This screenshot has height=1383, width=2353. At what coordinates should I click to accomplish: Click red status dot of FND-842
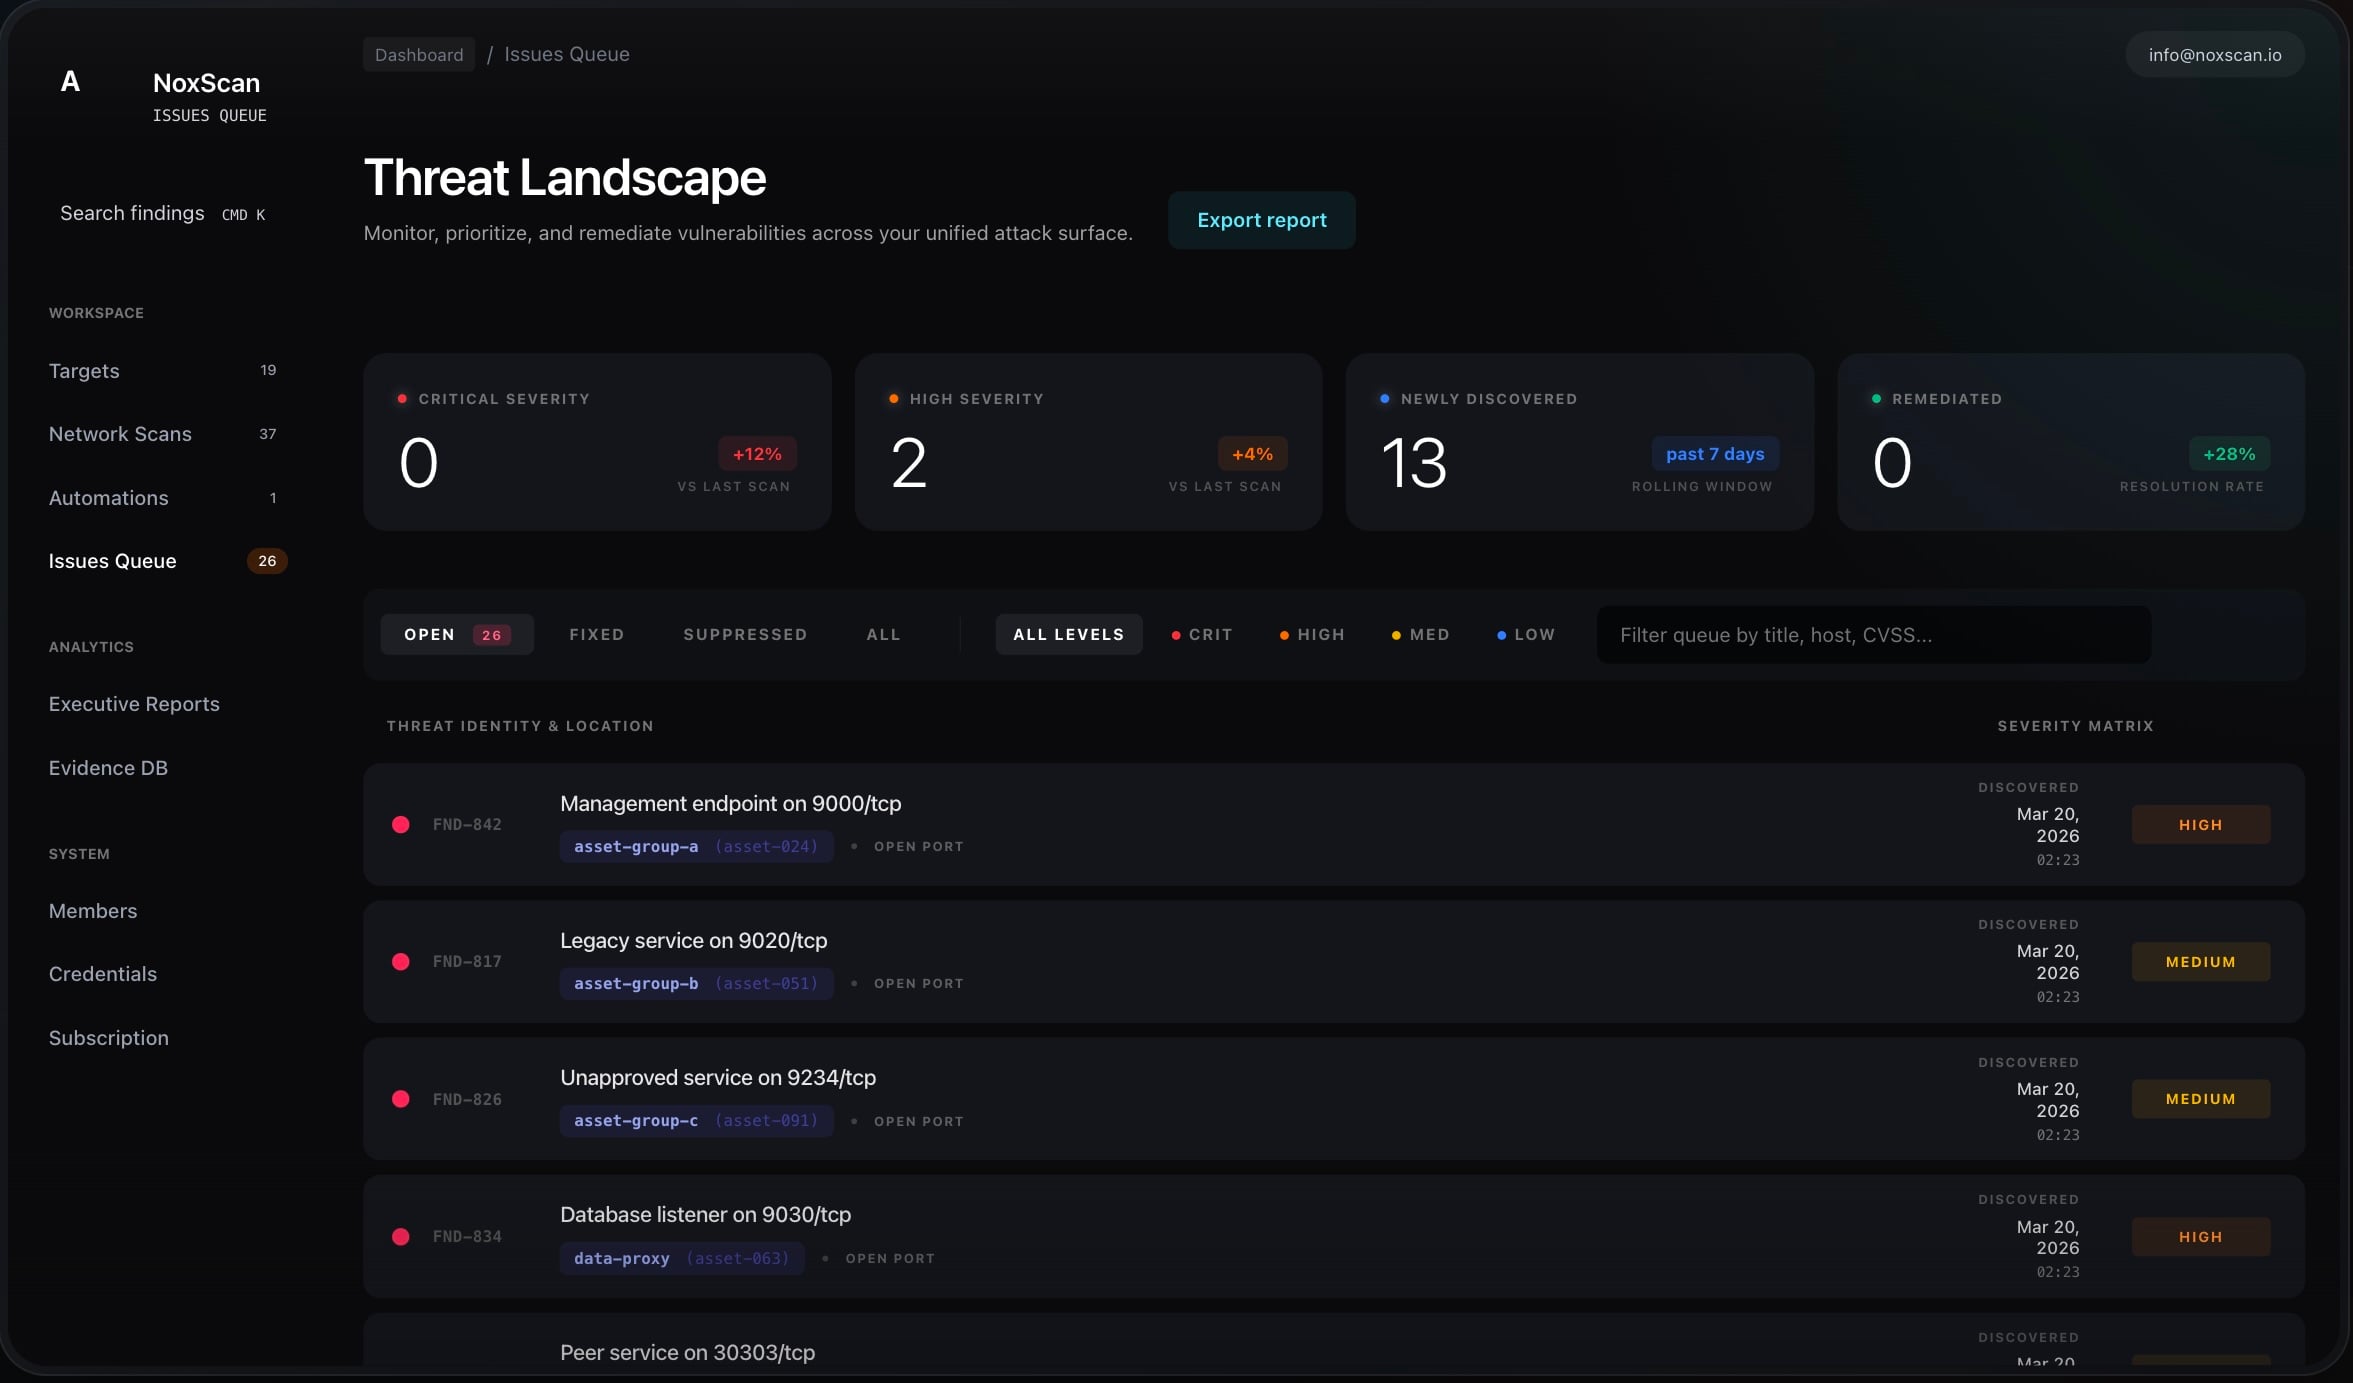click(x=401, y=825)
